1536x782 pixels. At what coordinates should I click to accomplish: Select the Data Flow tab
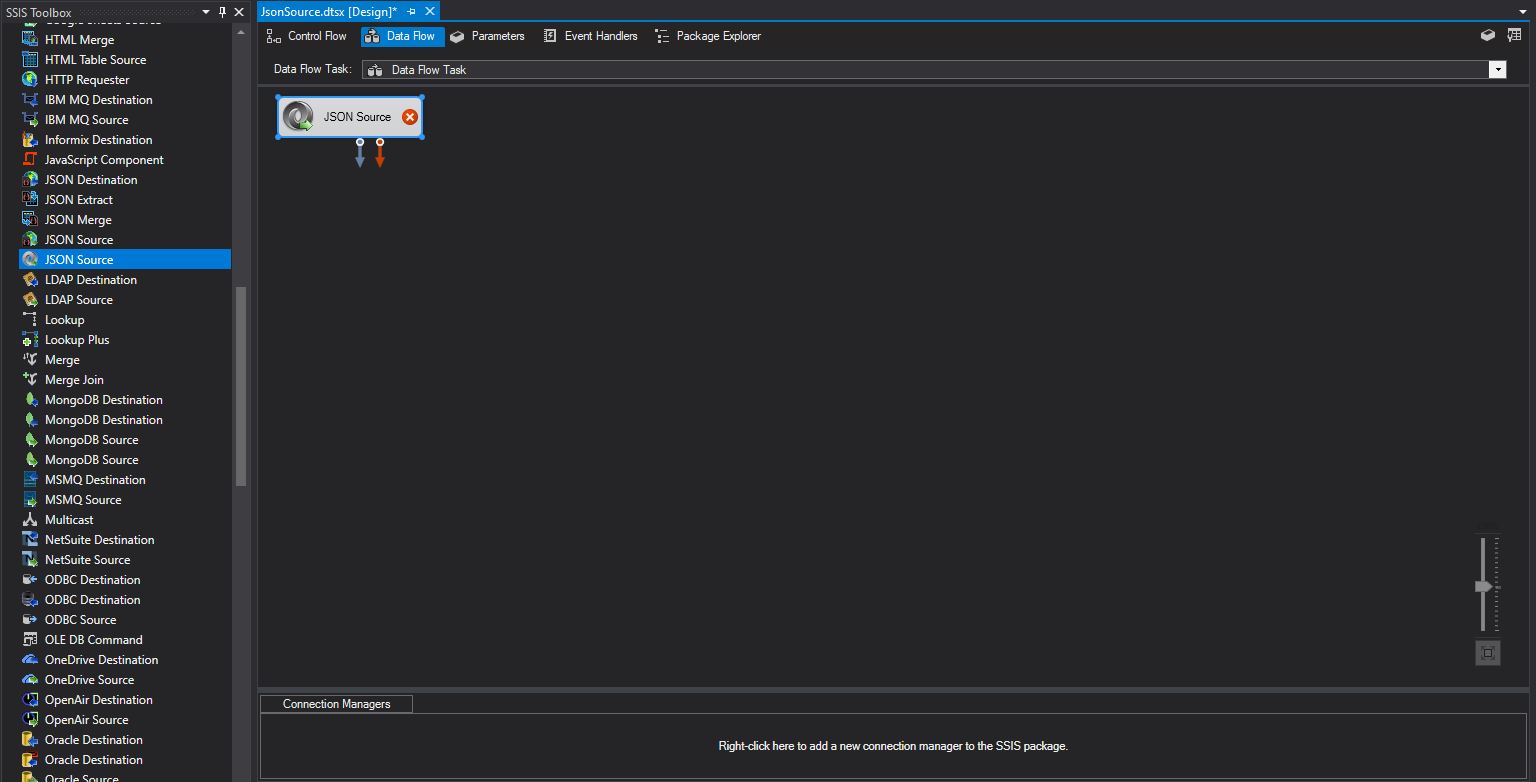[402, 36]
